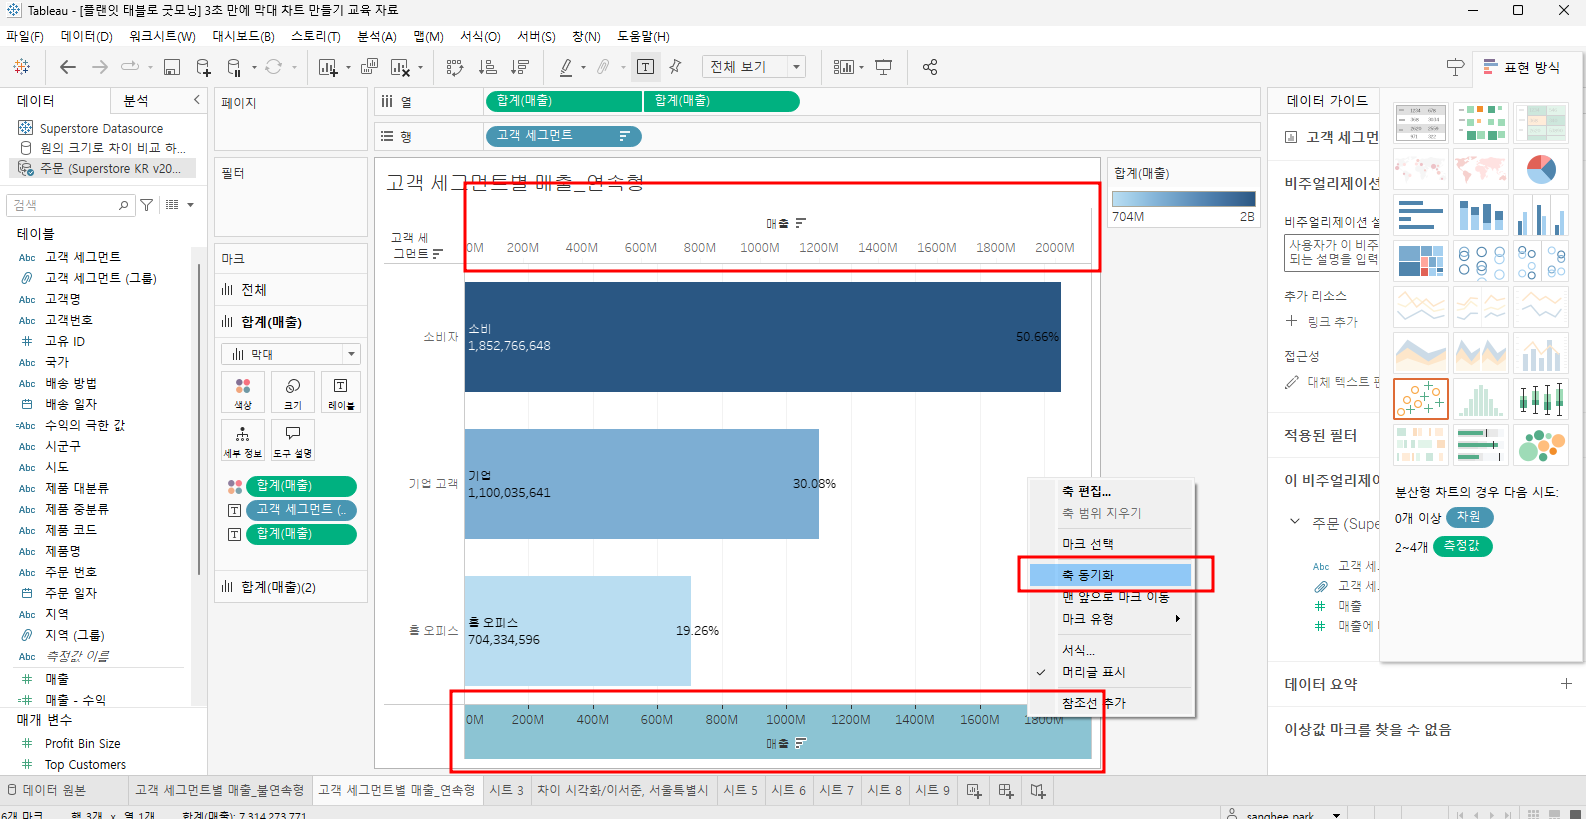This screenshot has width=1586, height=819.
Task: Toggle pause auto updates button
Action: coord(235,67)
